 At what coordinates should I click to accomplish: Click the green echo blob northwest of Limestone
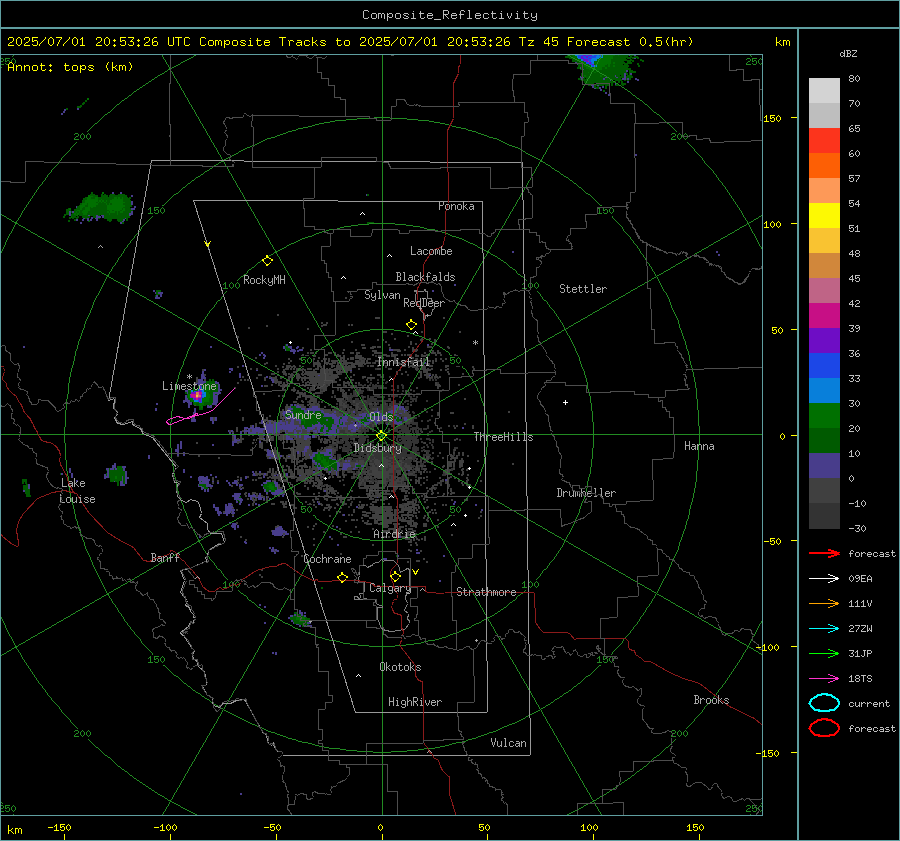[100, 207]
